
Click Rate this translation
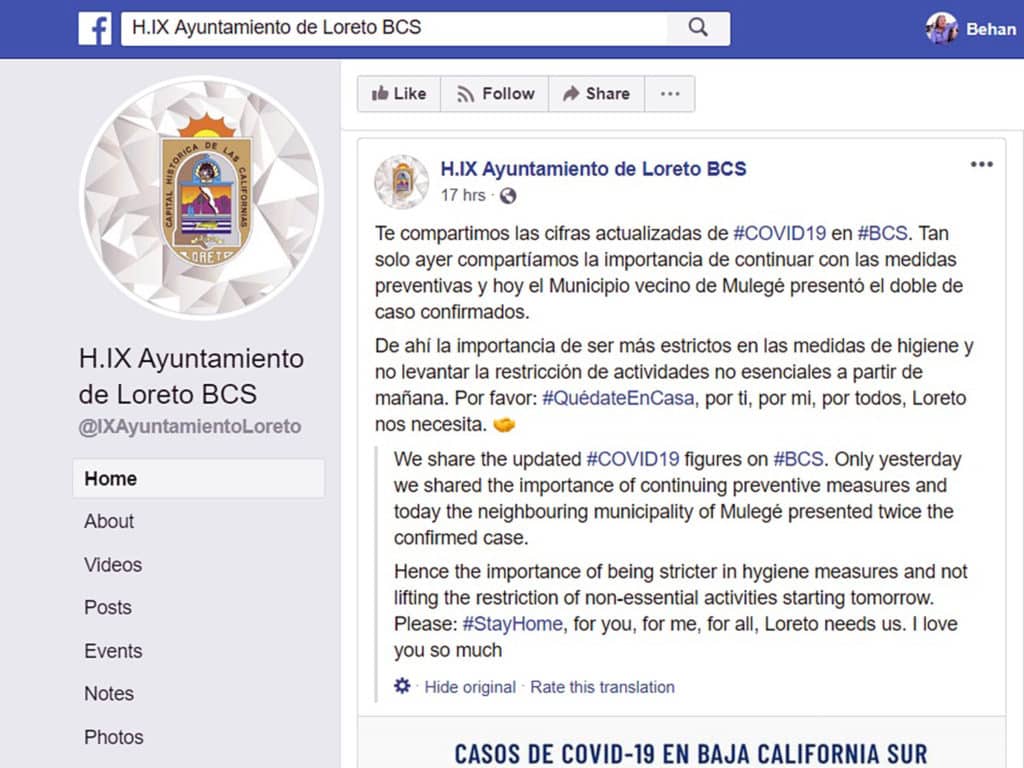(602, 687)
